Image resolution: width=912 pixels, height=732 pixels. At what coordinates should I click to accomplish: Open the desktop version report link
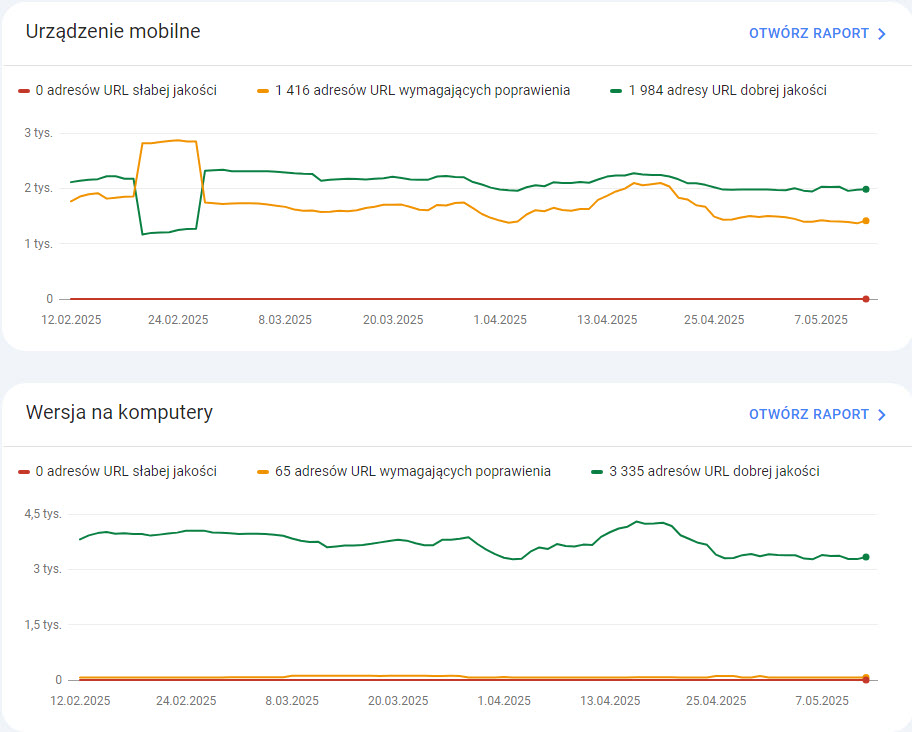808,414
